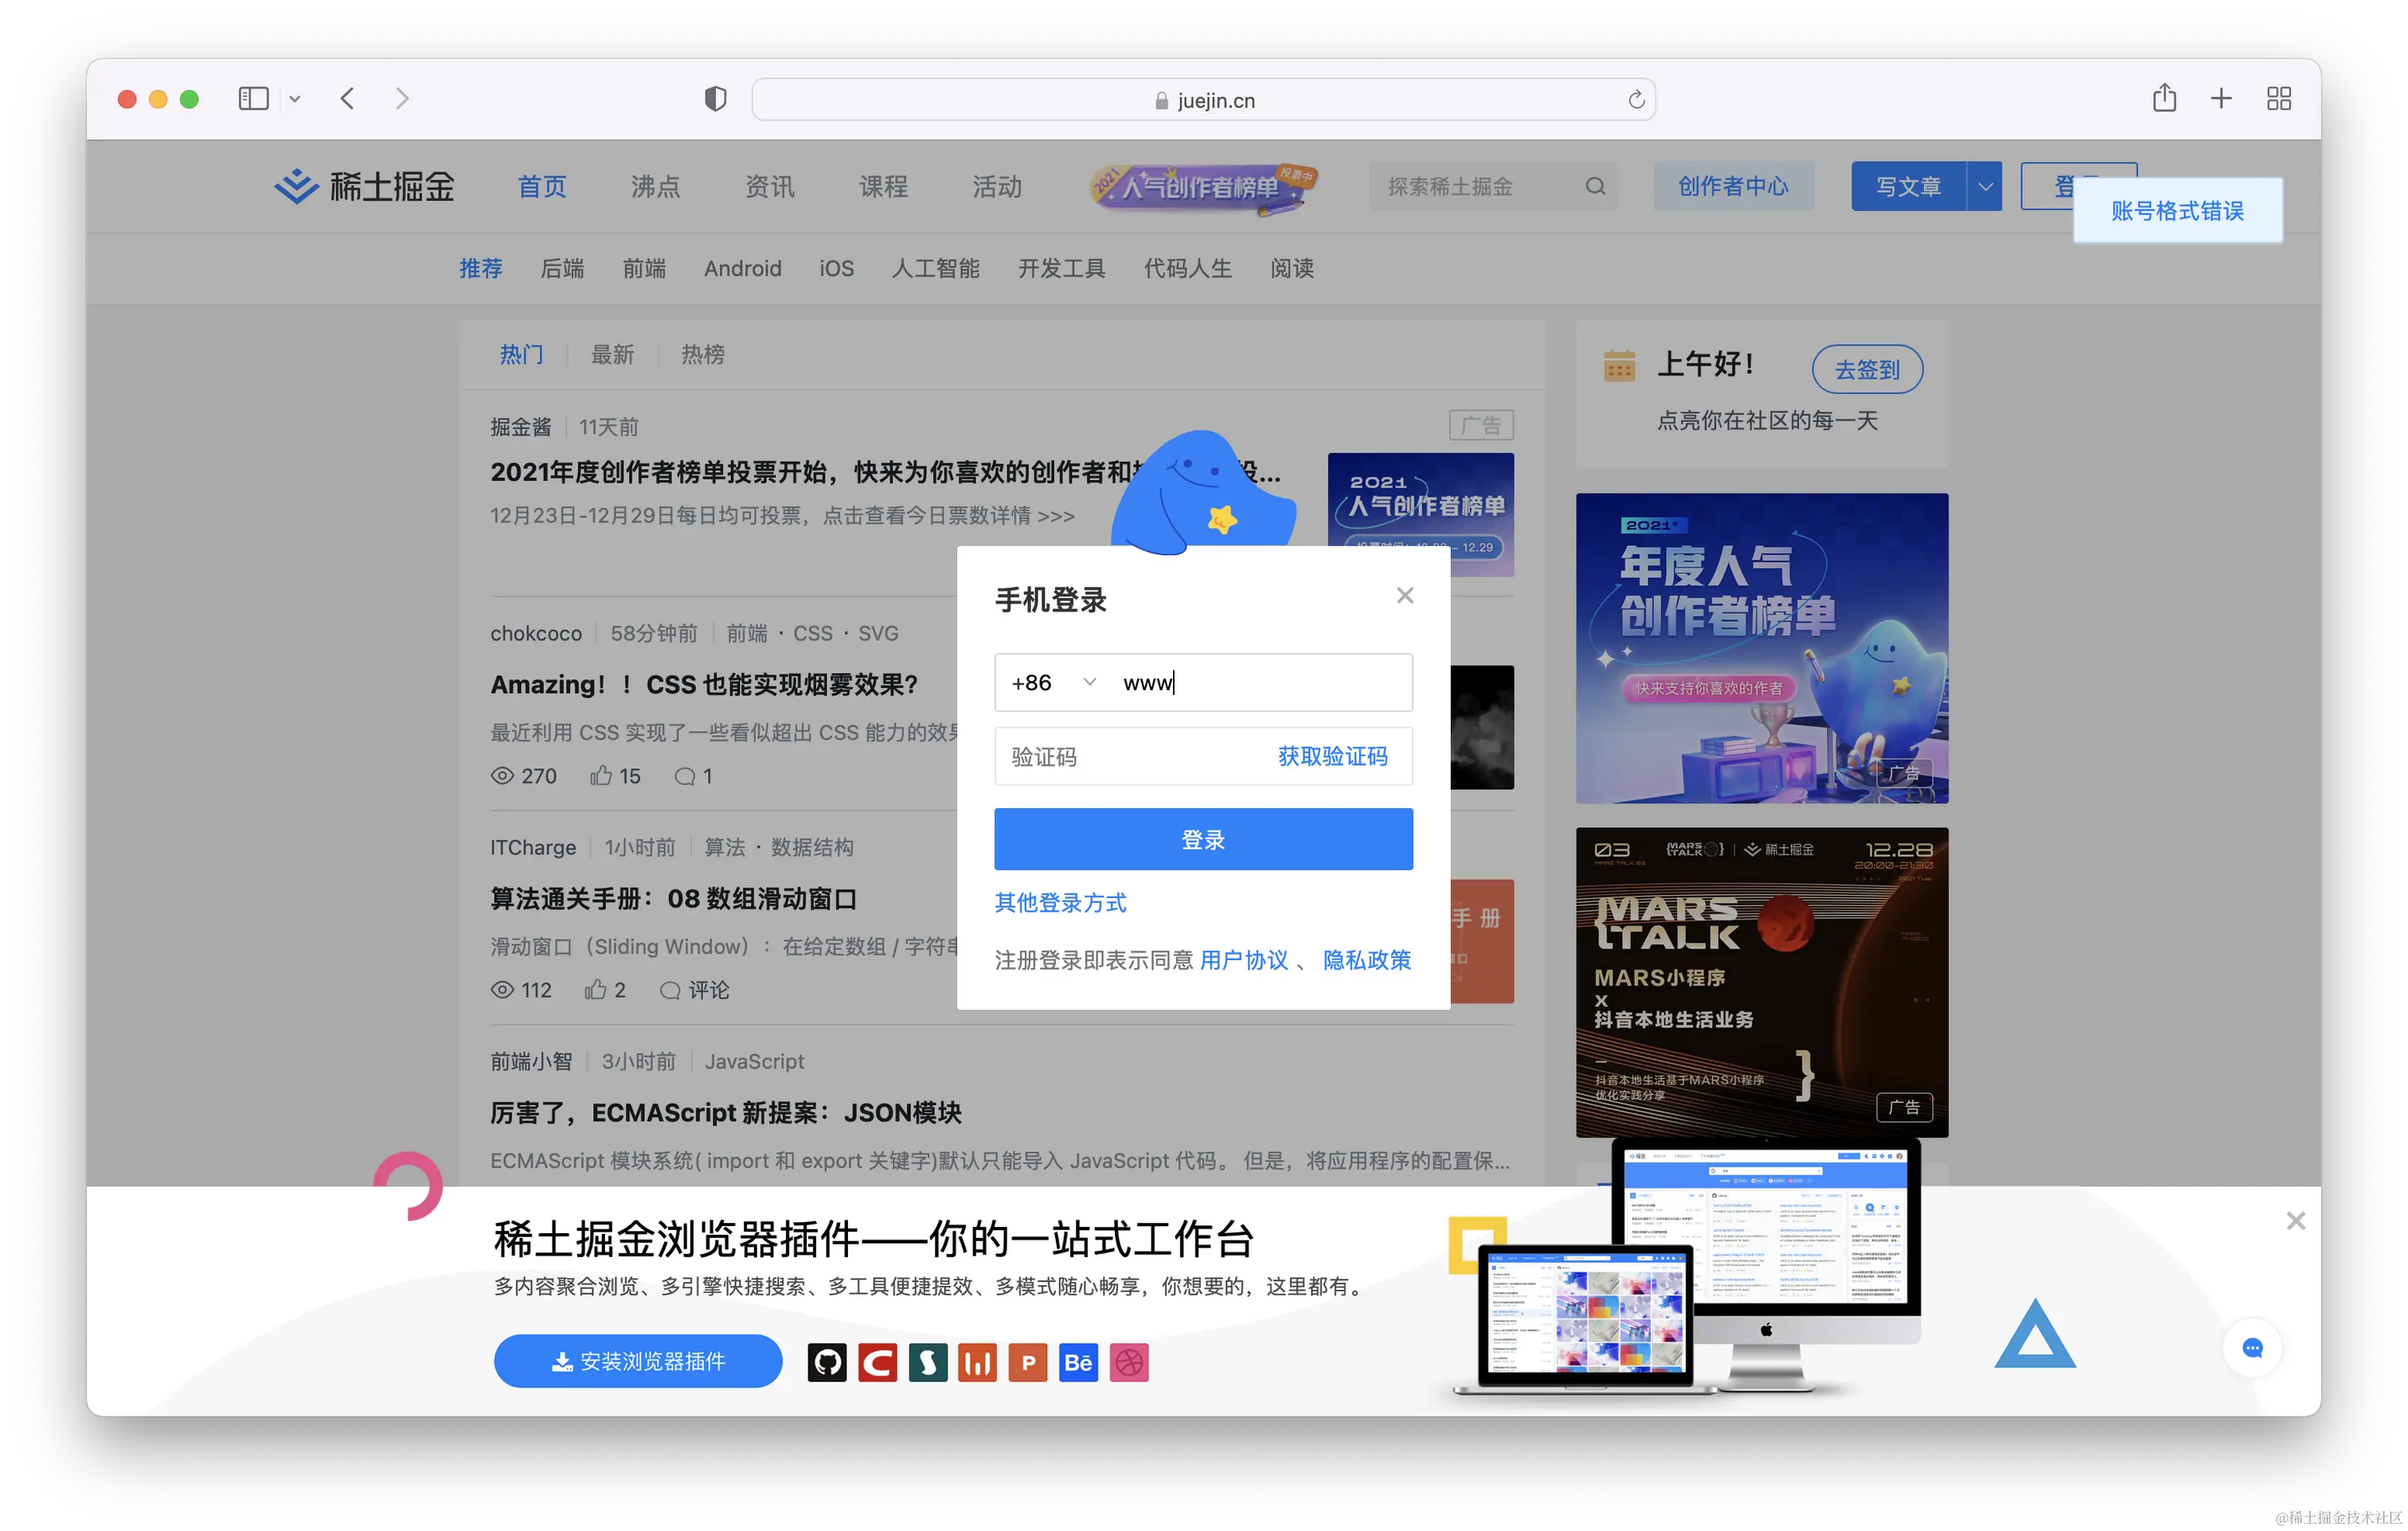Click the 验证码 input field

tap(1100, 757)
